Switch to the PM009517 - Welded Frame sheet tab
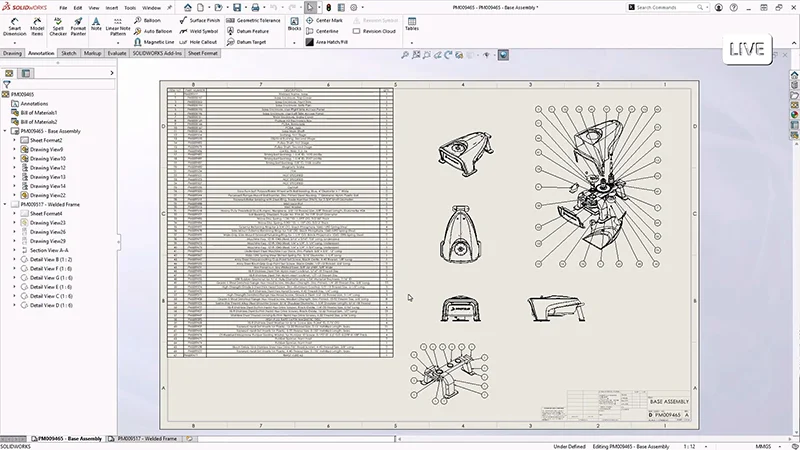Viewport: 800px width, 450px height. [148, 439]
